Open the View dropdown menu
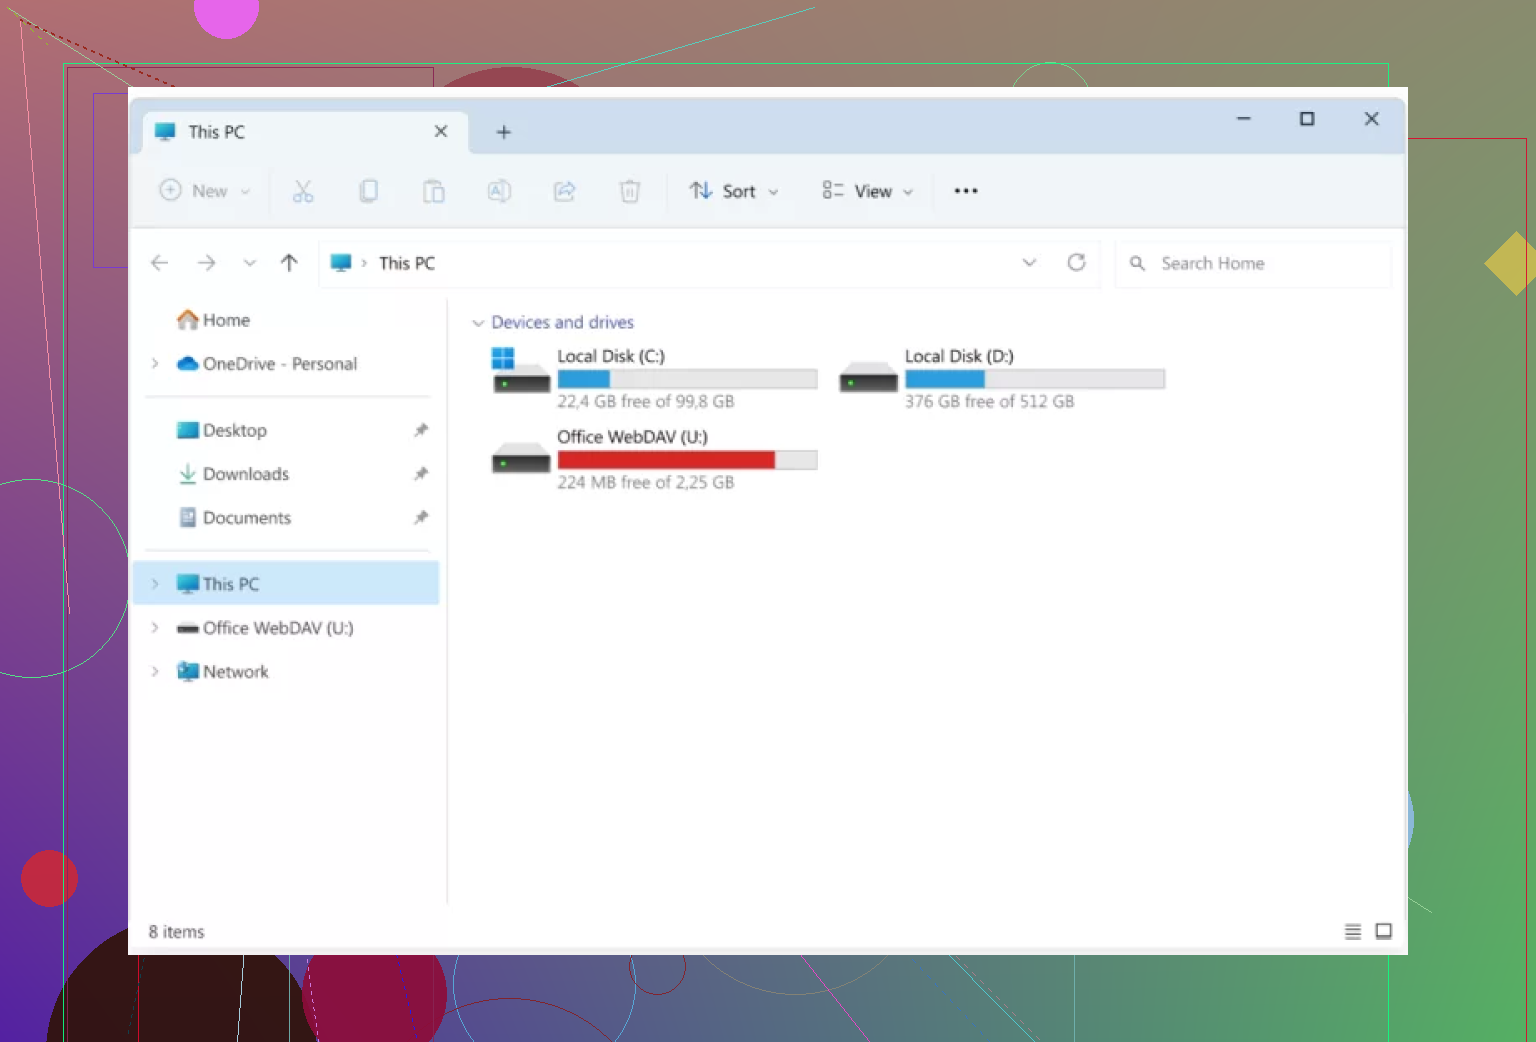Screen dimensions: 1536x1042 pyautogui.click(x=868, y=191)
